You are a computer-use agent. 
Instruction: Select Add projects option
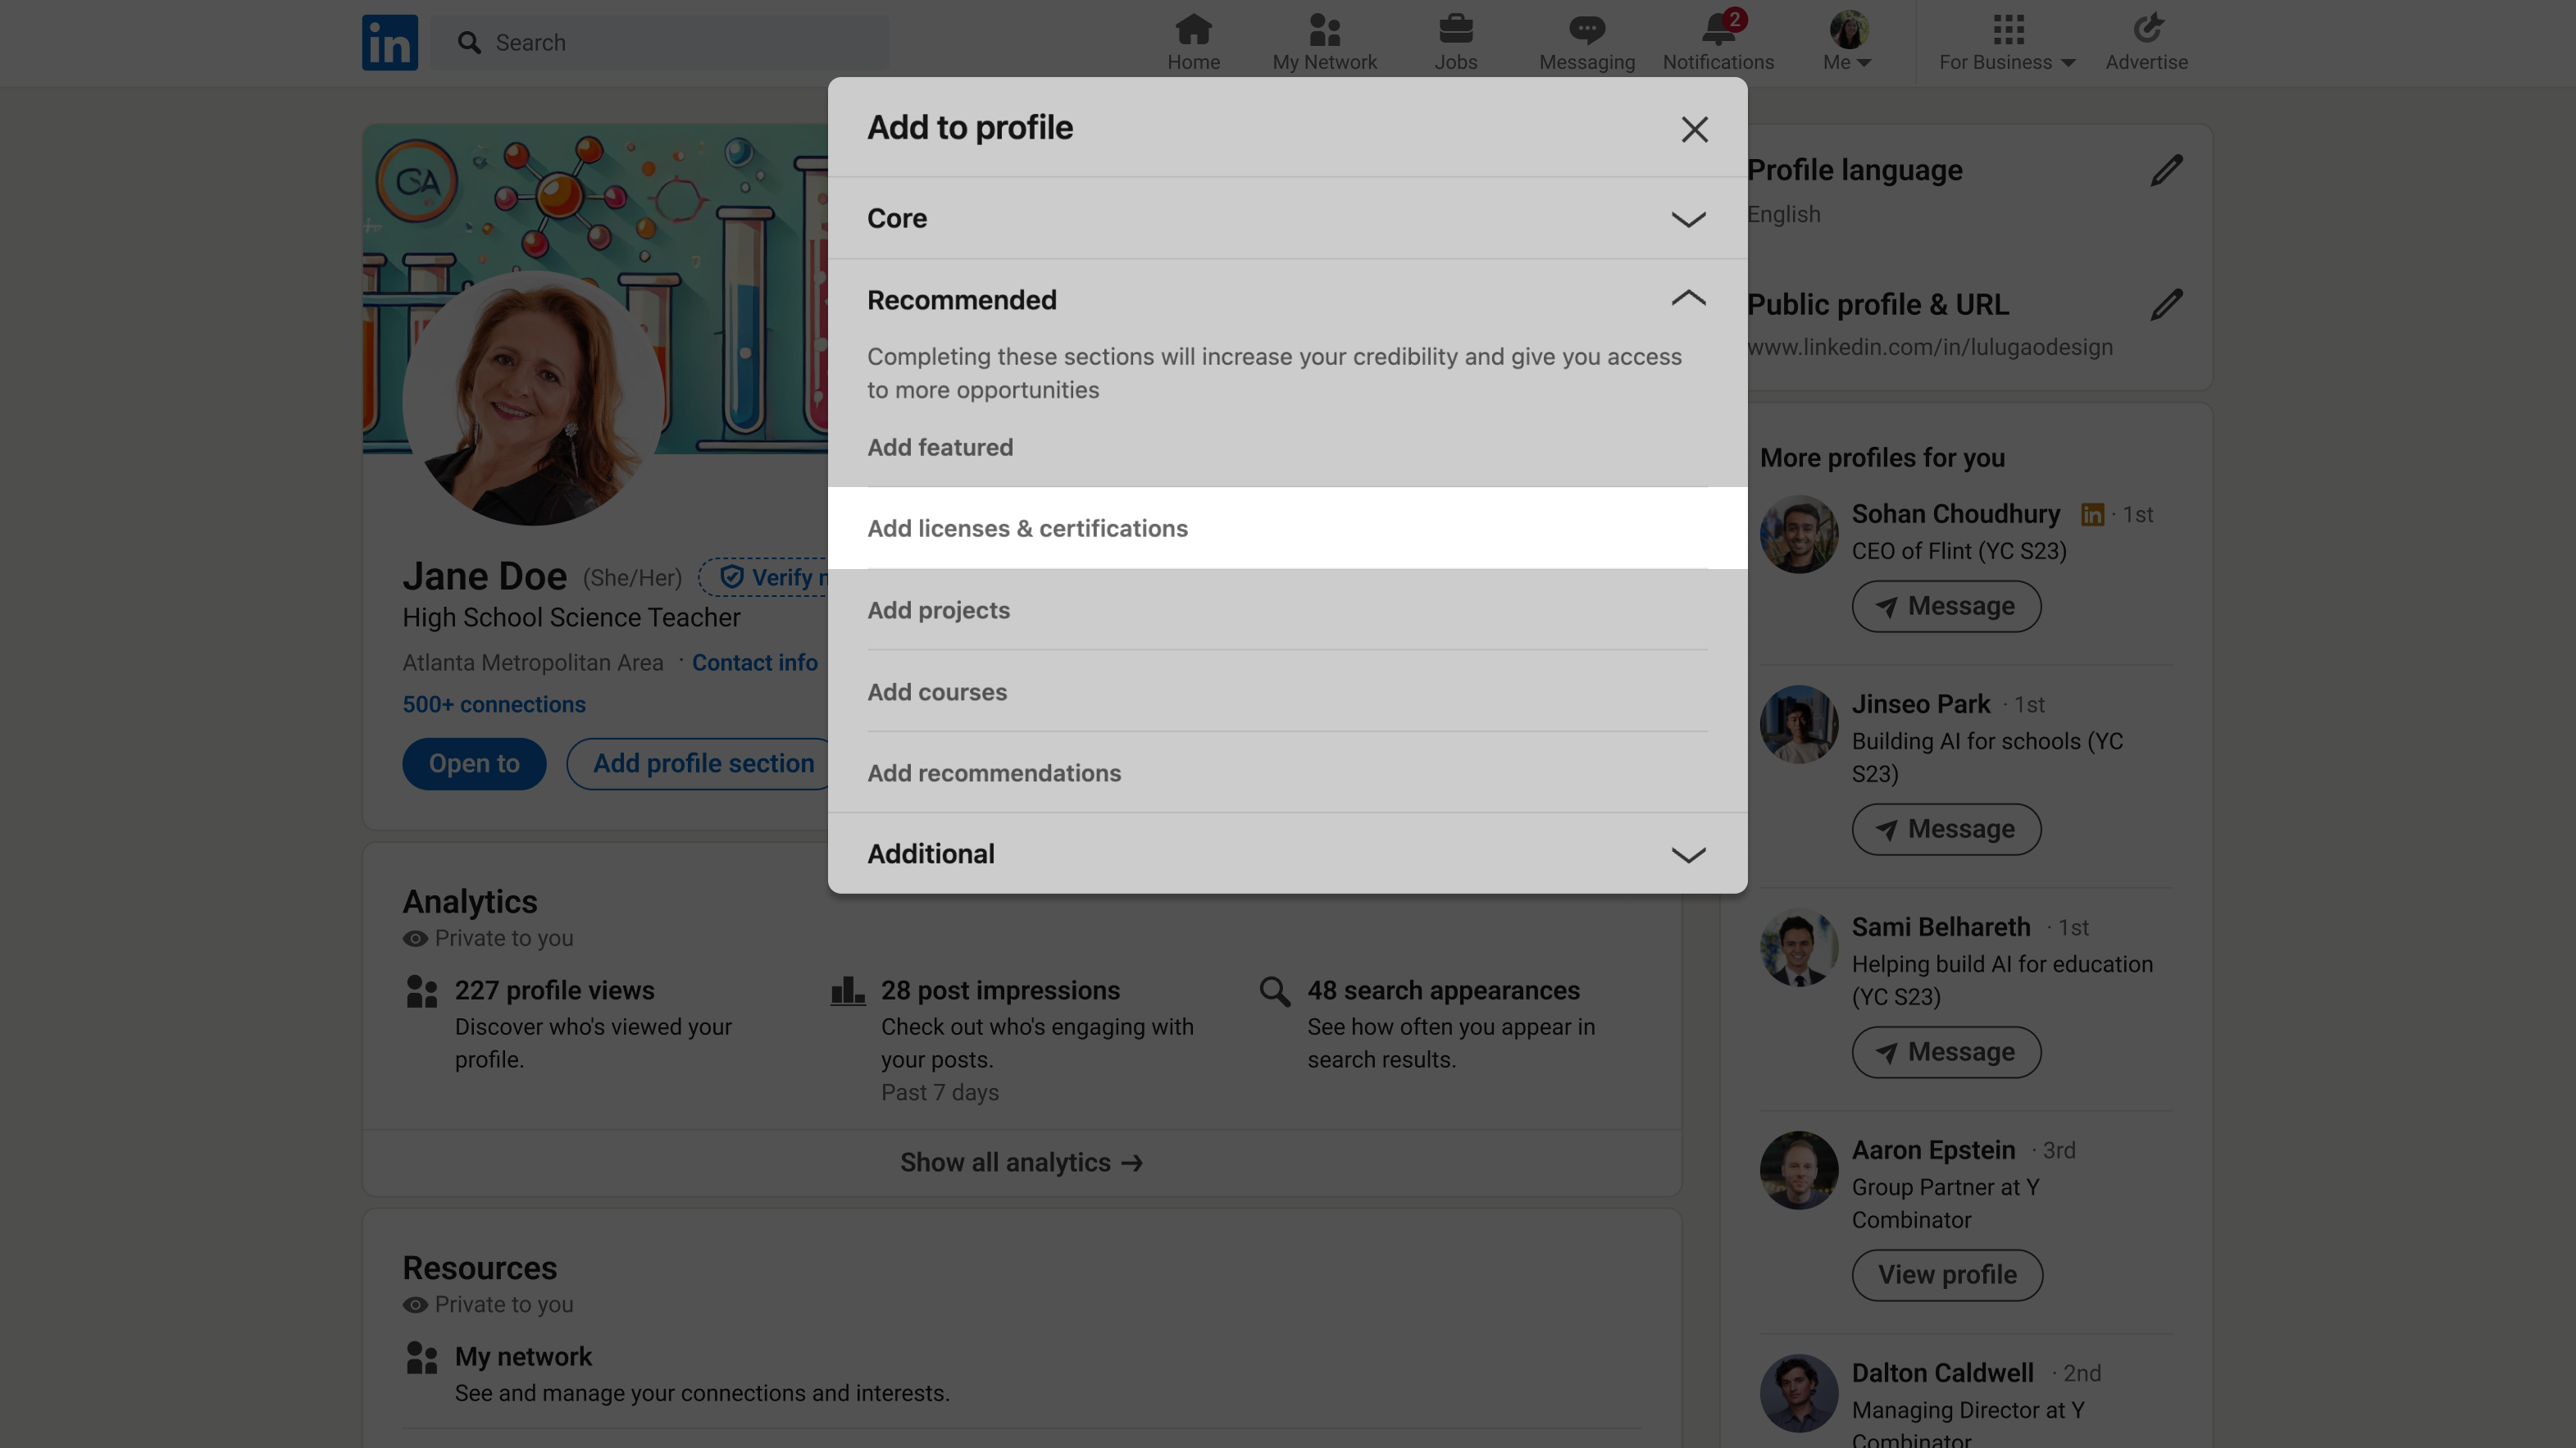coord(1287,610)
